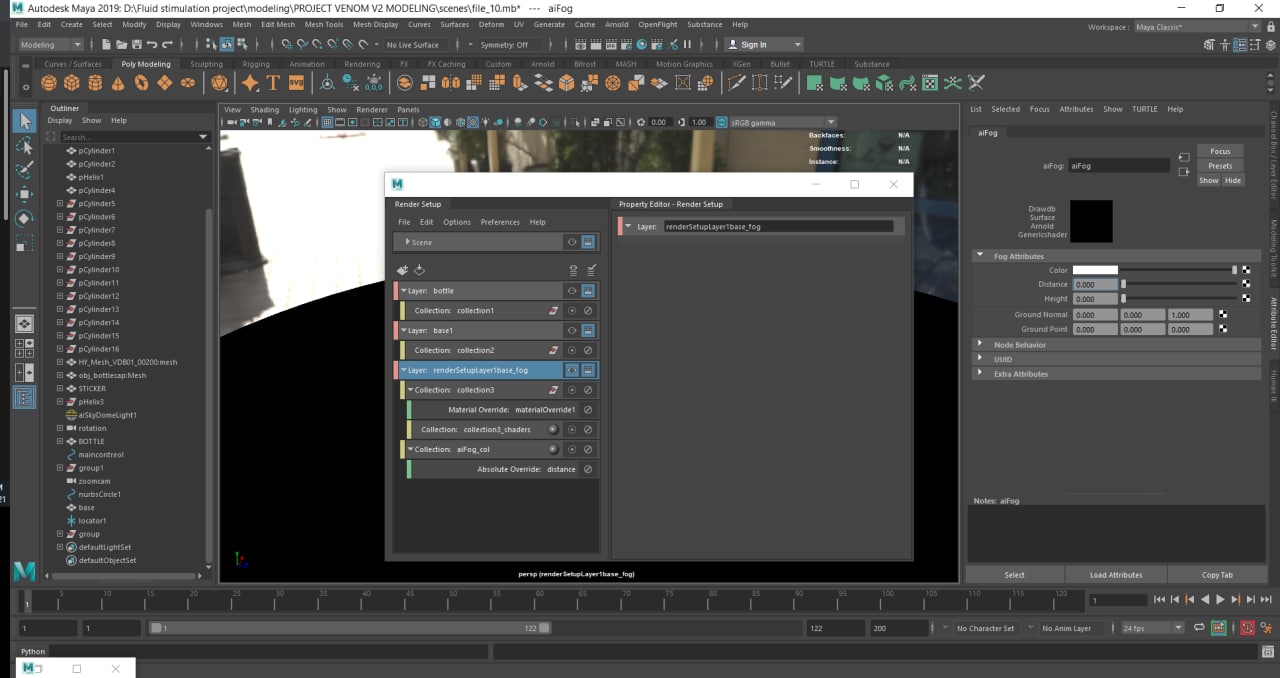The height and width of the screenshot is (678, 1280).
Task: Click Create Render Layer icon in Render Setup
Action: point(402,270)
